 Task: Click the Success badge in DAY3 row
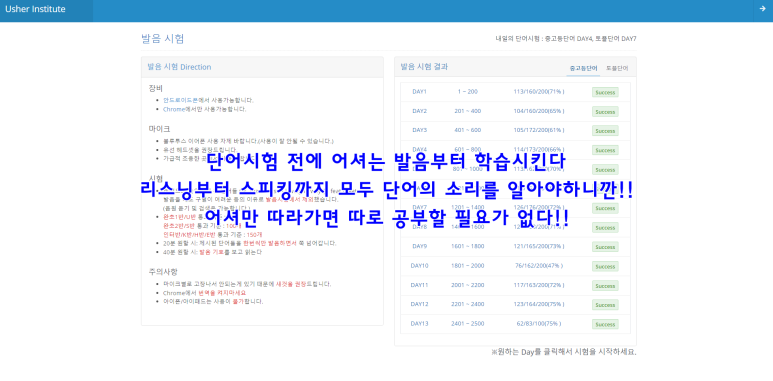(x=605, y=131)
